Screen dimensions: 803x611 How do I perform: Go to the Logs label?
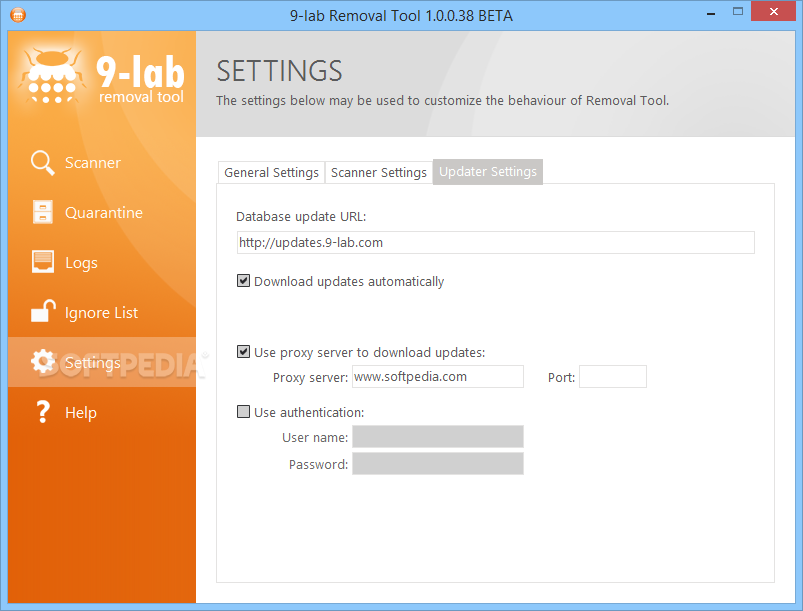pos(81,263)
